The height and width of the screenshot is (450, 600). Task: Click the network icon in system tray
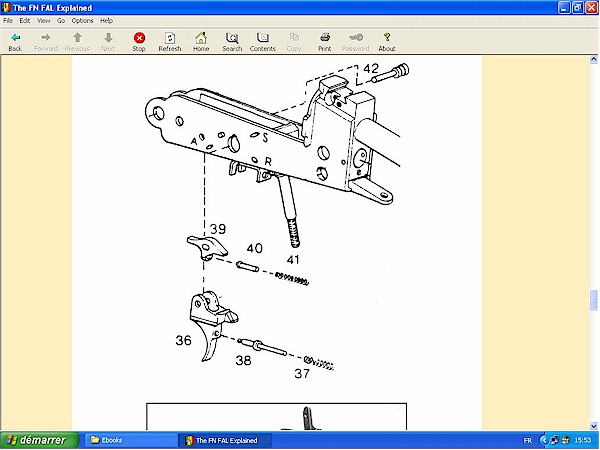554,440
